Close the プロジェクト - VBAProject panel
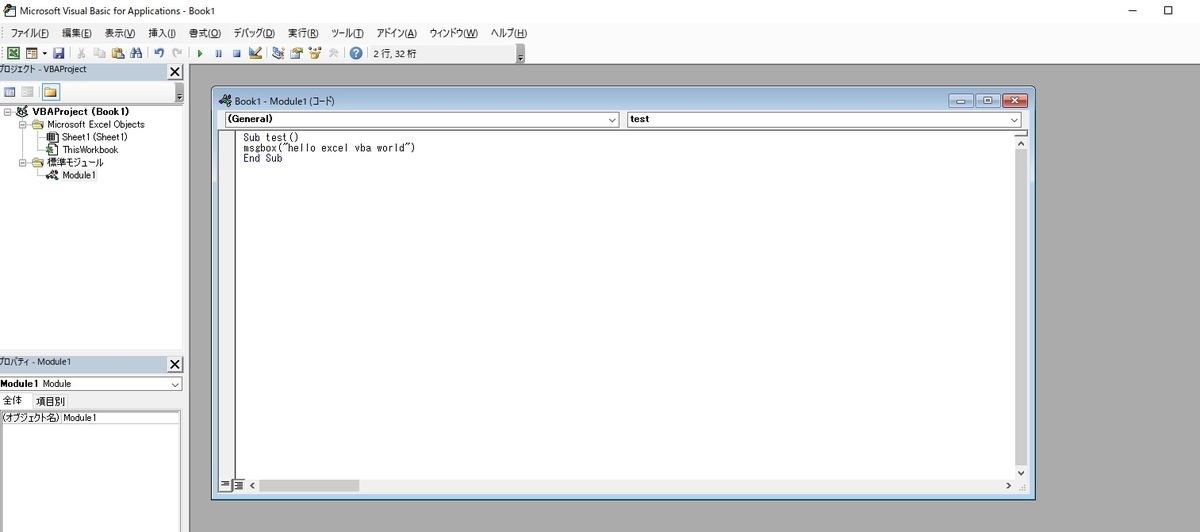 pos(175,72)
